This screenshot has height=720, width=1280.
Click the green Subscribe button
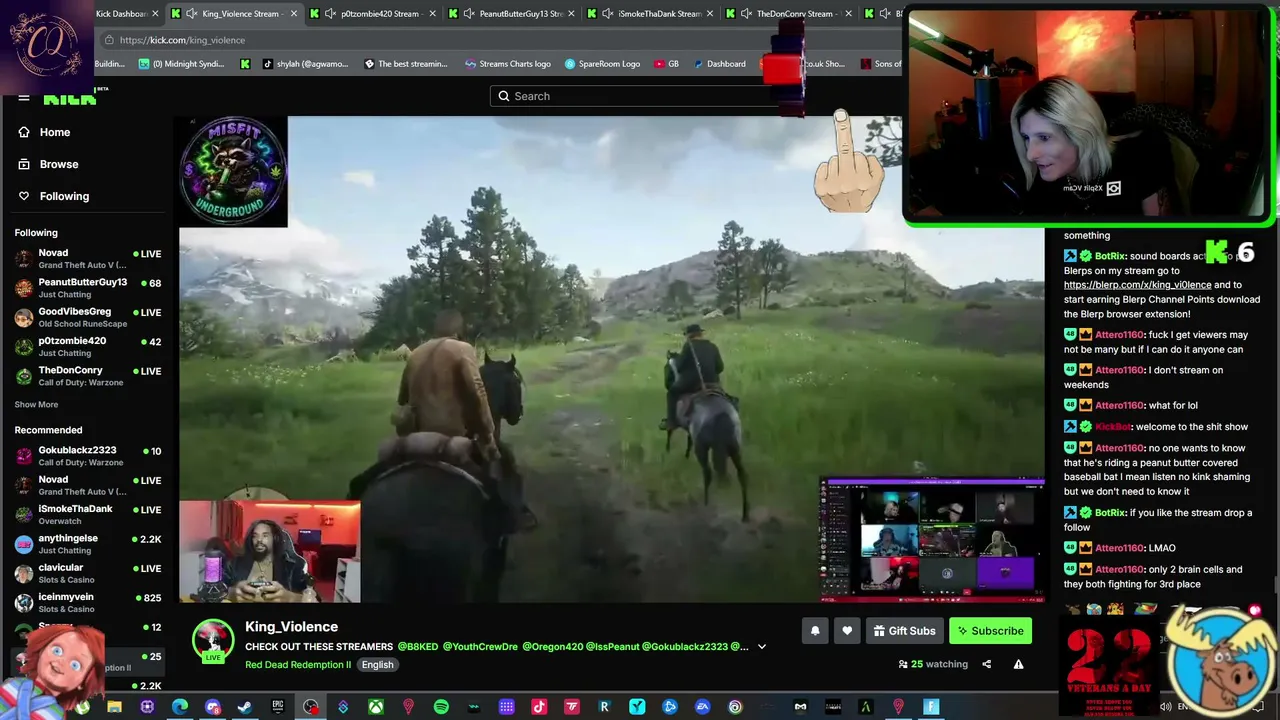(x=990, y=631)
